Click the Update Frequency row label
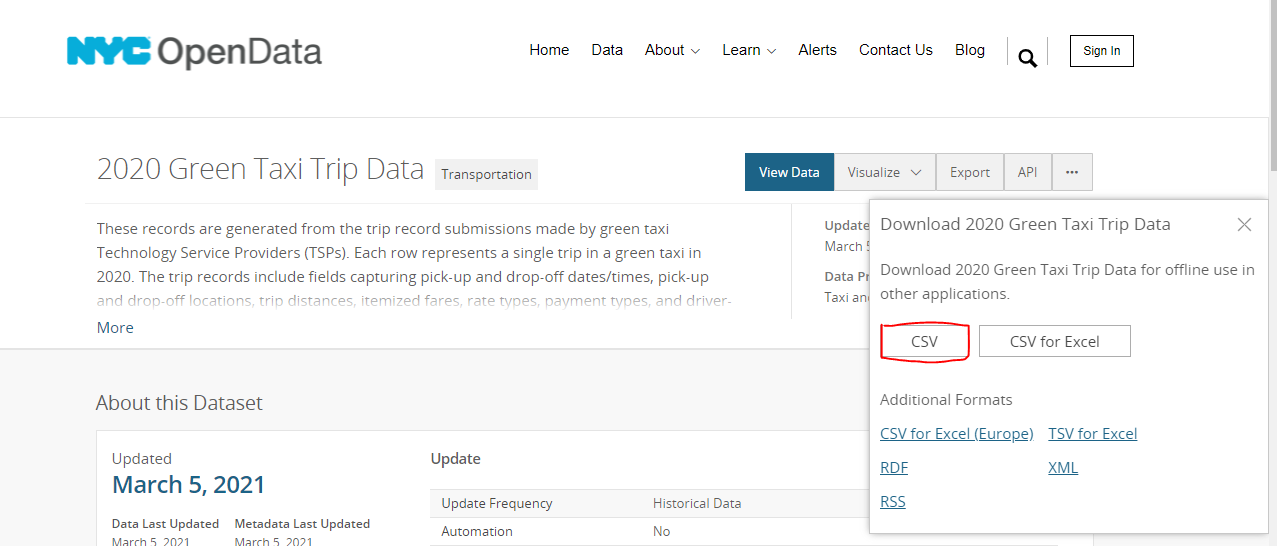Viewport: 1277px width, 546px height. point(497,503)
